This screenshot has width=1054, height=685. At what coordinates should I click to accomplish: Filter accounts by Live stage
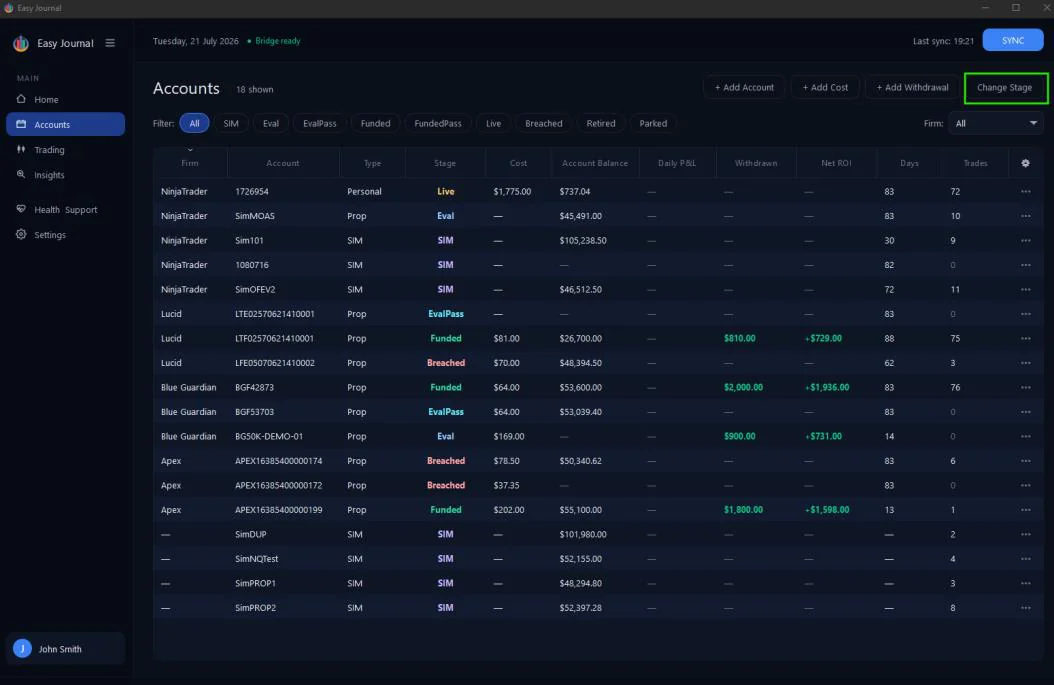pyautogui.click(x=493, y=124)
